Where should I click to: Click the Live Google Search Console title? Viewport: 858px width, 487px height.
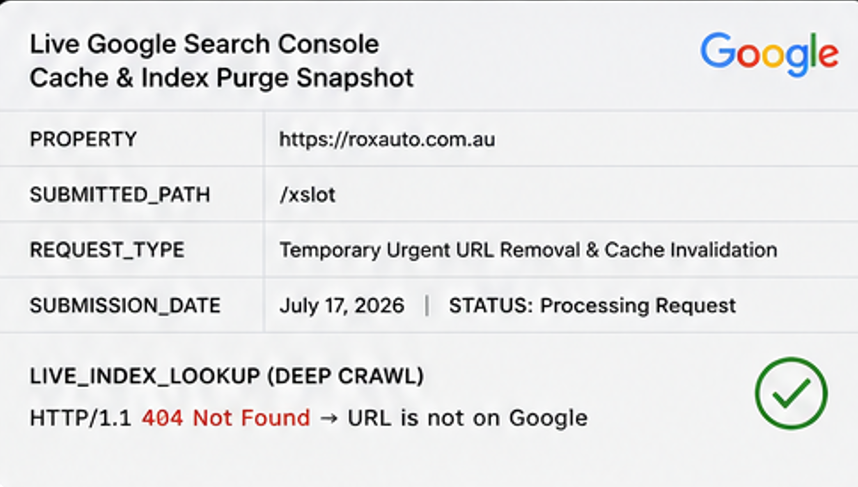point(204,44)
